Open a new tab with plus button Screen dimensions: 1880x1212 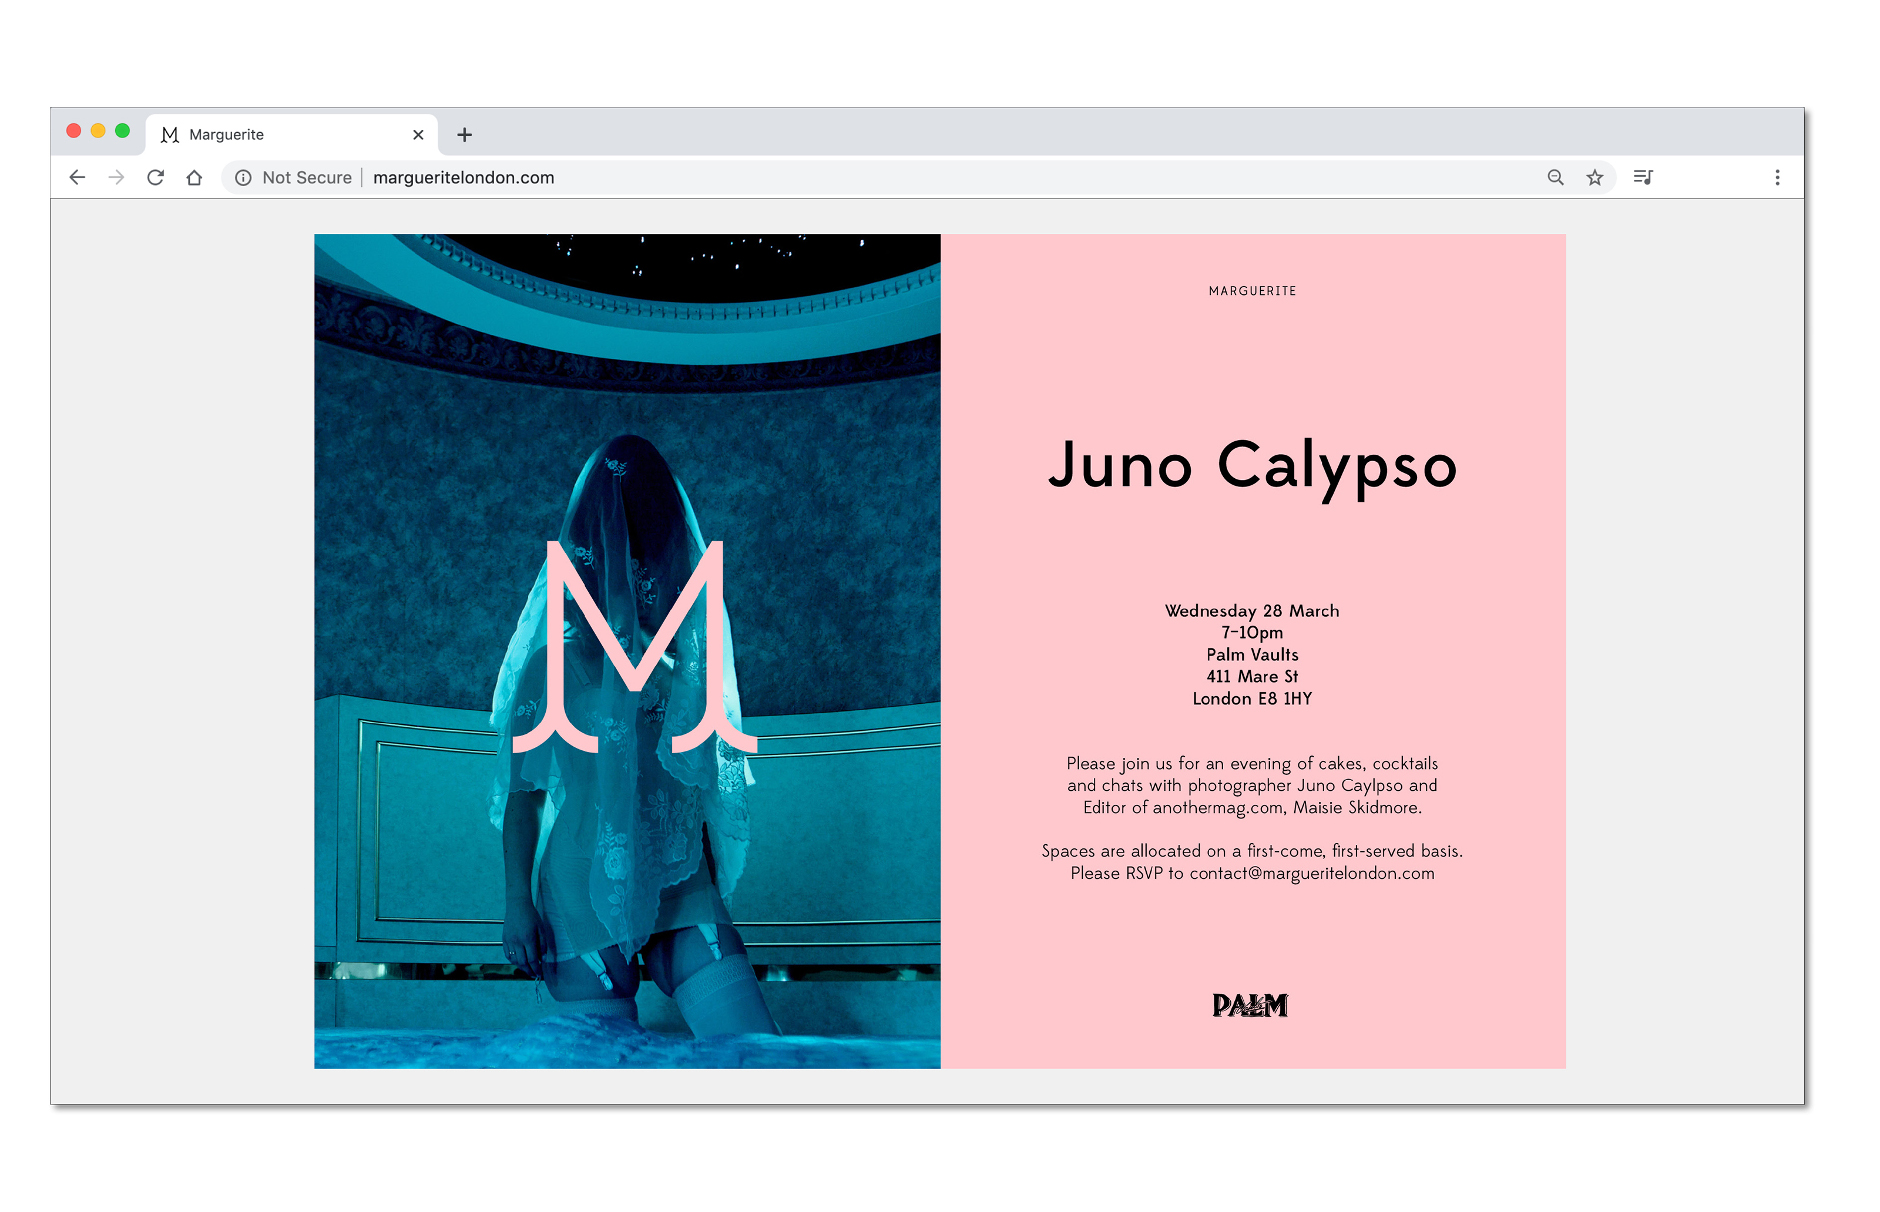coord(464,135)
